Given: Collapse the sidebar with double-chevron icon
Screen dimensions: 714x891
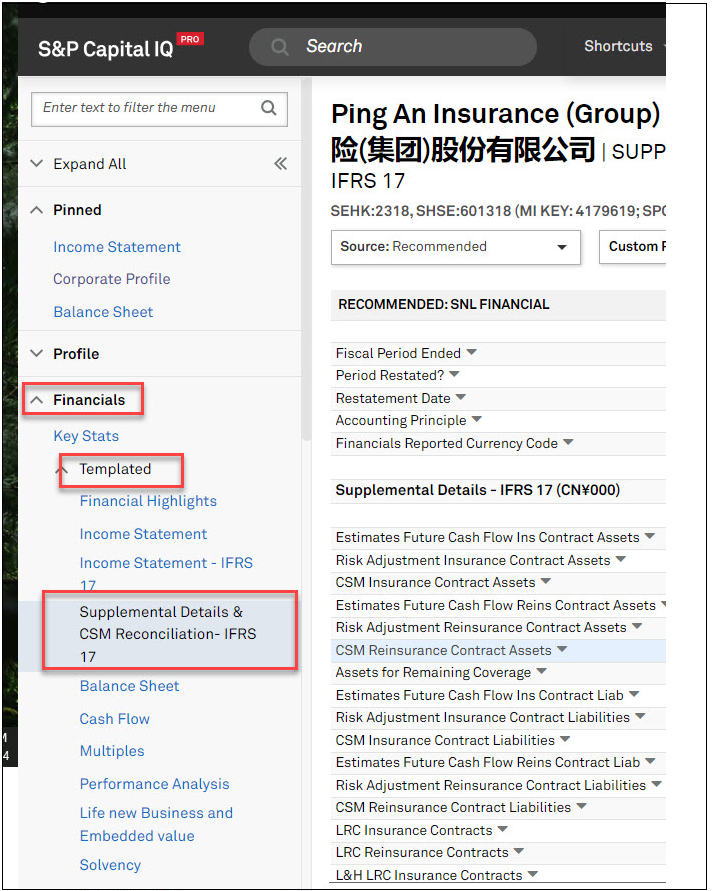Looking at the screenshot, I should click(280, 164).
